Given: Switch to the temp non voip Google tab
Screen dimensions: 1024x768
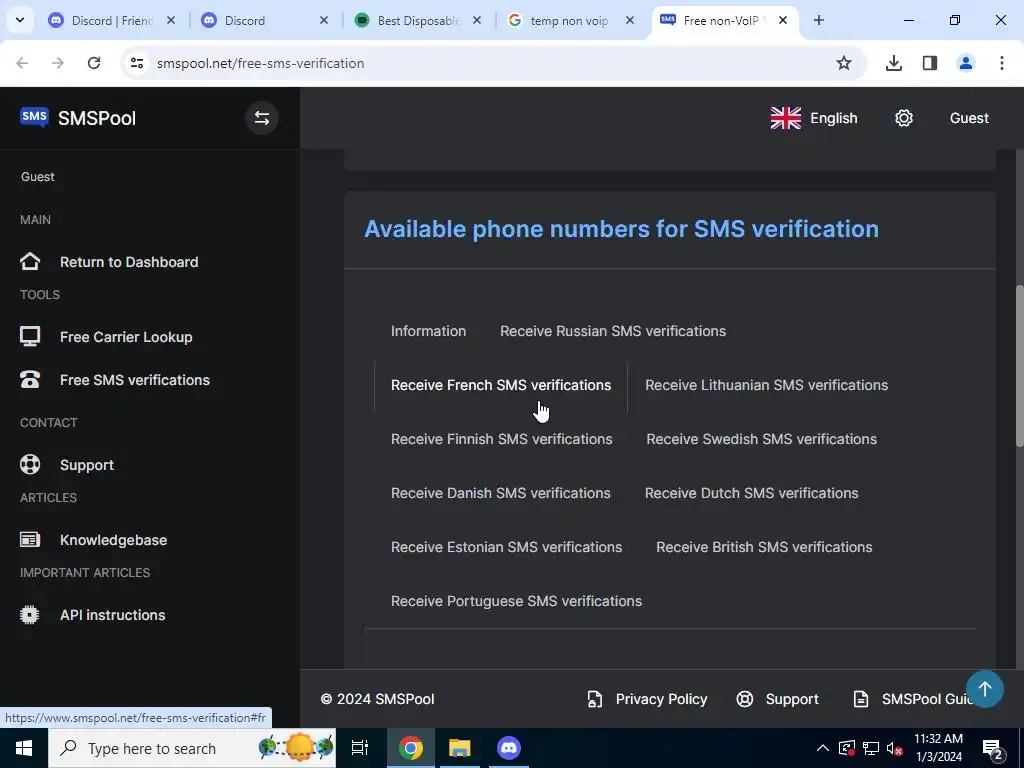Looking at the screenshot, I should [x=569, y=20].
